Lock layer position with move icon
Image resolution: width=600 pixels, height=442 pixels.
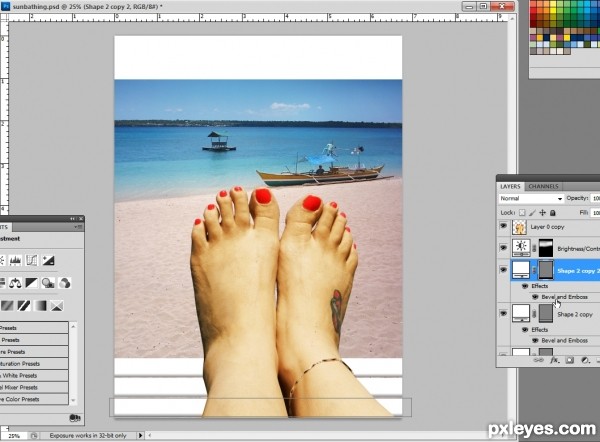pos(543,213)
